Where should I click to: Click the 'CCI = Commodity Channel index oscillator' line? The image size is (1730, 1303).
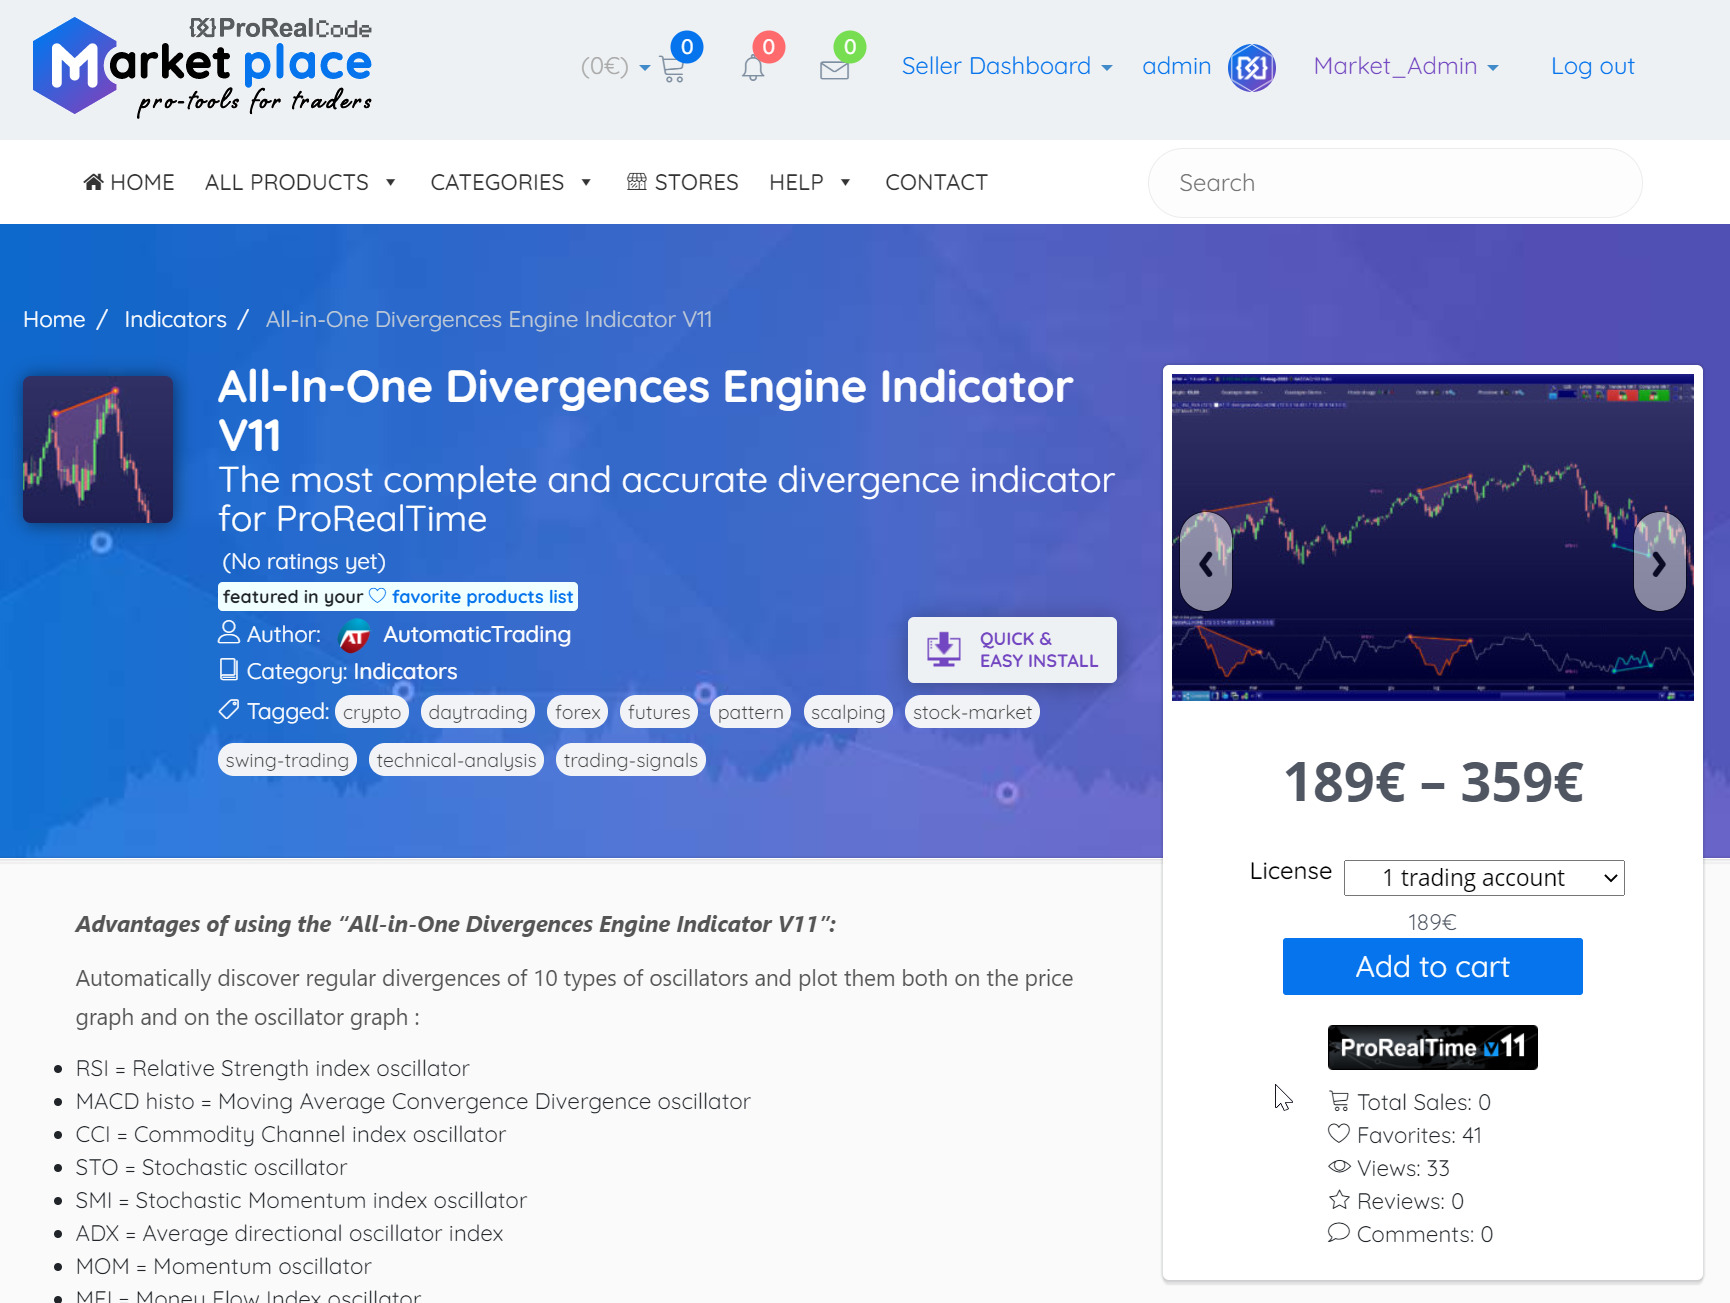(x=291, y=1134)
